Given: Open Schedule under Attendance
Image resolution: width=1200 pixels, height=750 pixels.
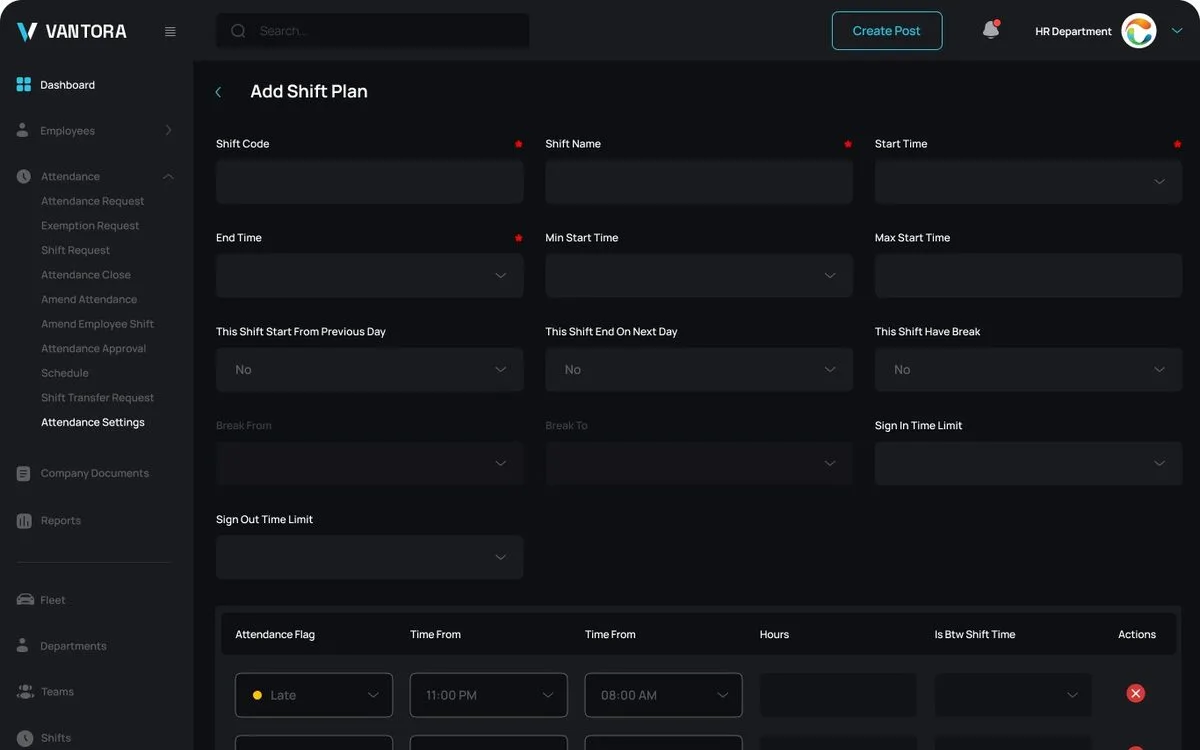Looking at the screenshot, I should pyautogui.click(x=65, y=373).
